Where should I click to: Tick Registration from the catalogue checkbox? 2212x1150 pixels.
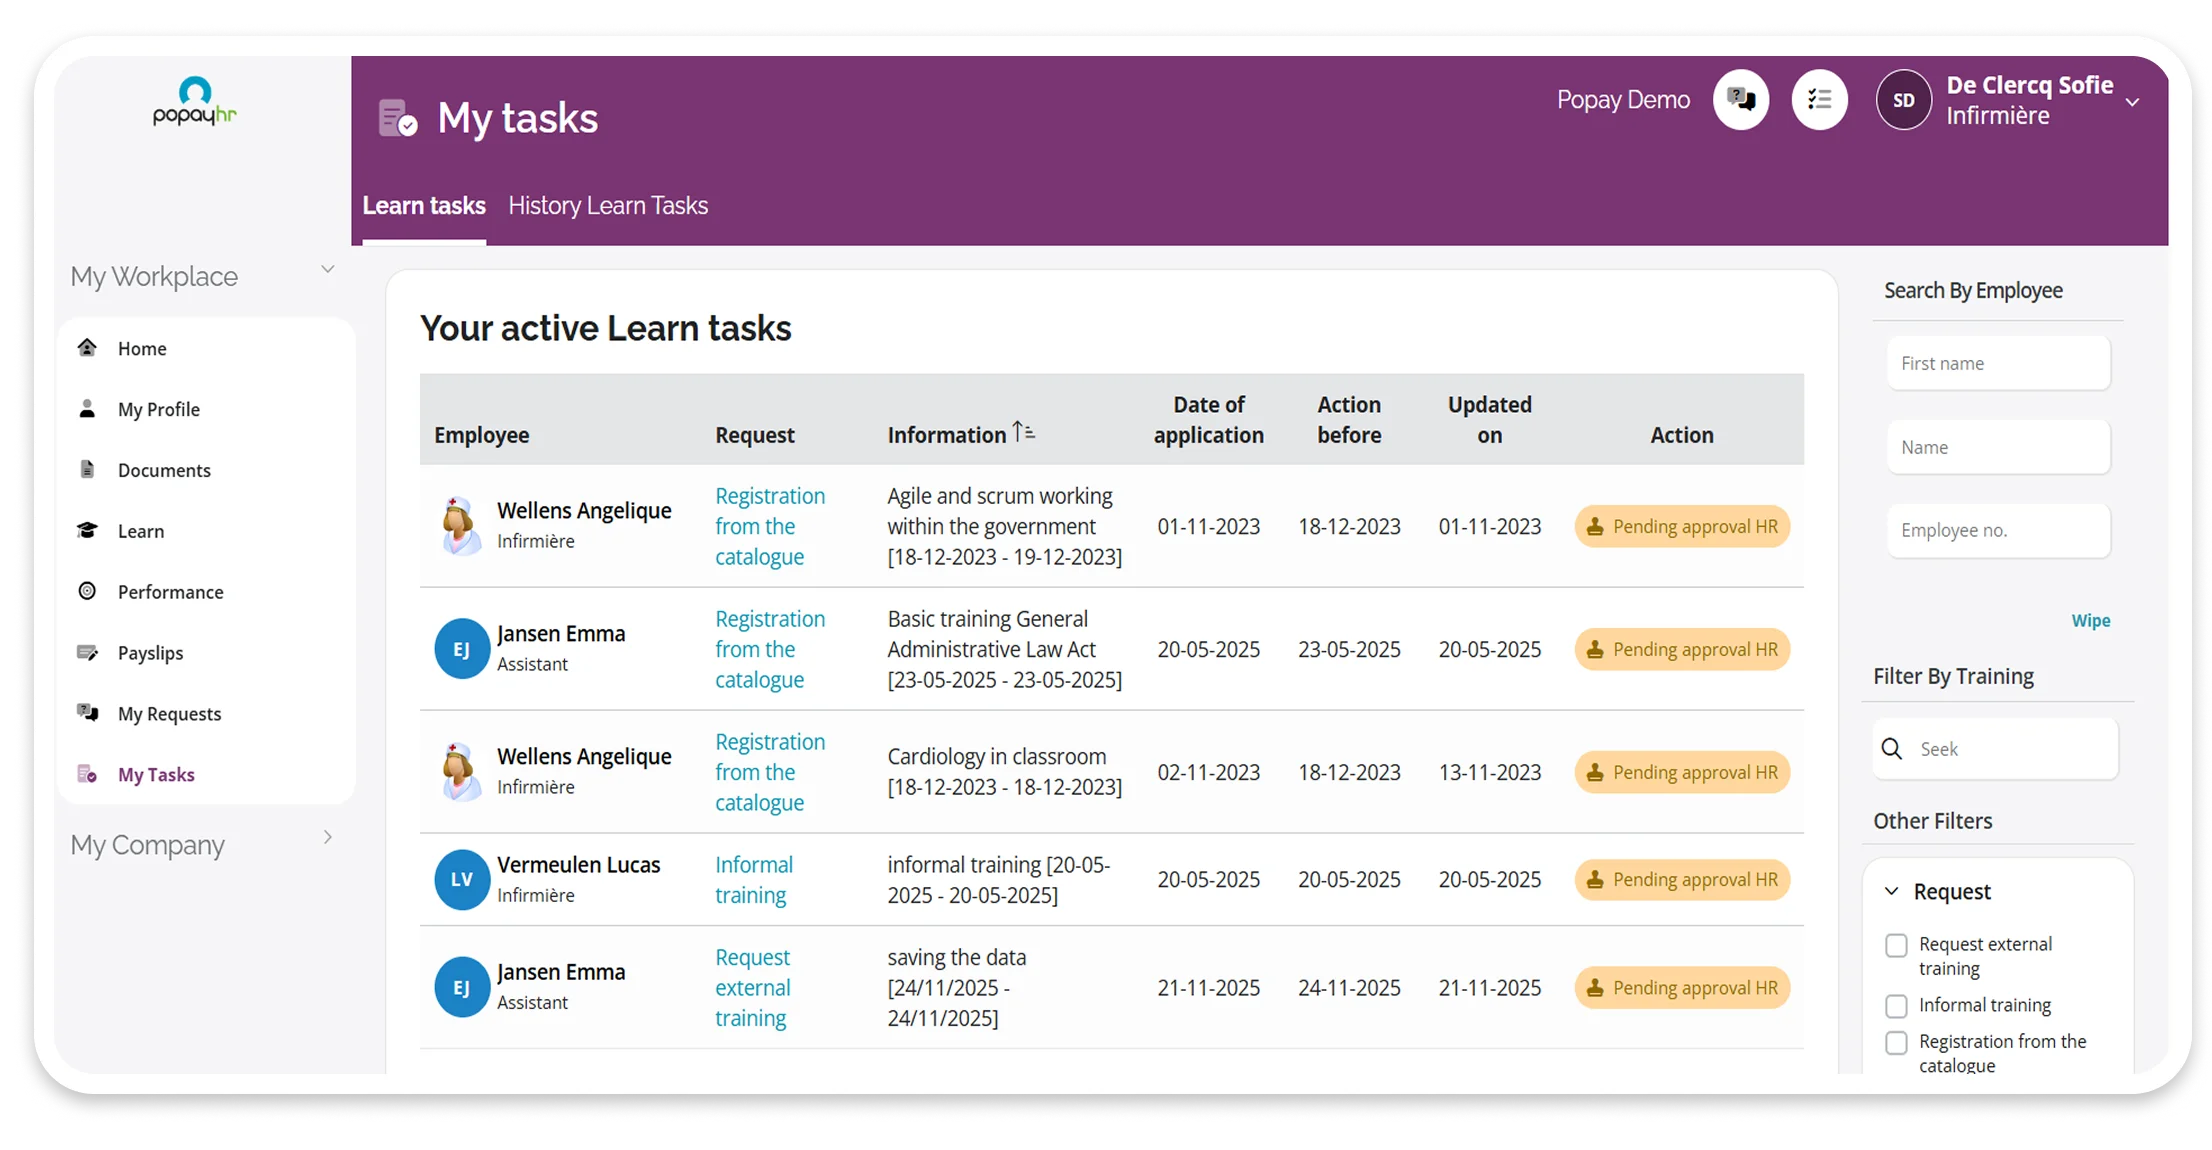(x=1896, y=1043)
